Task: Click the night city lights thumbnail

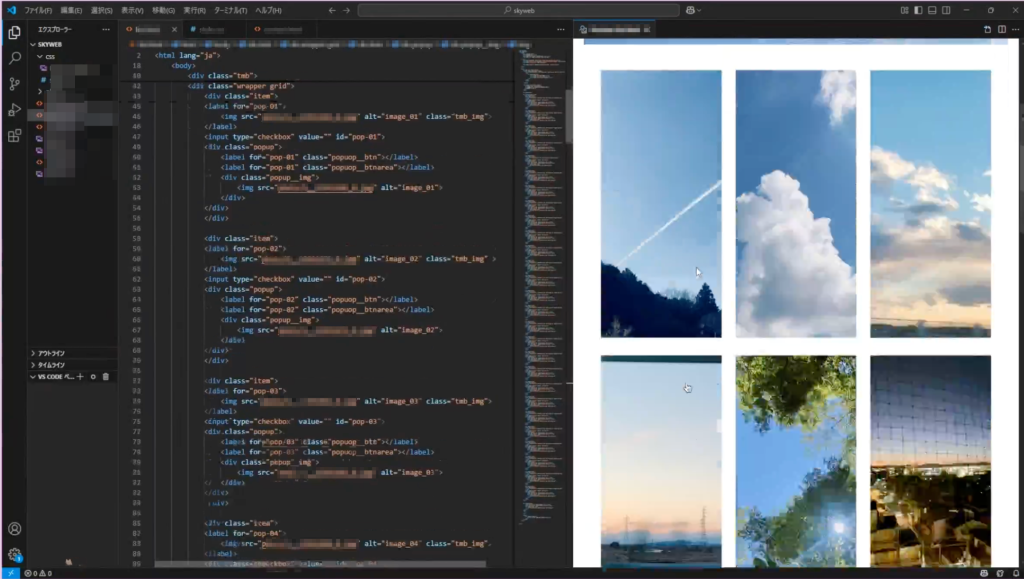Action: click(x=930, y=461)
